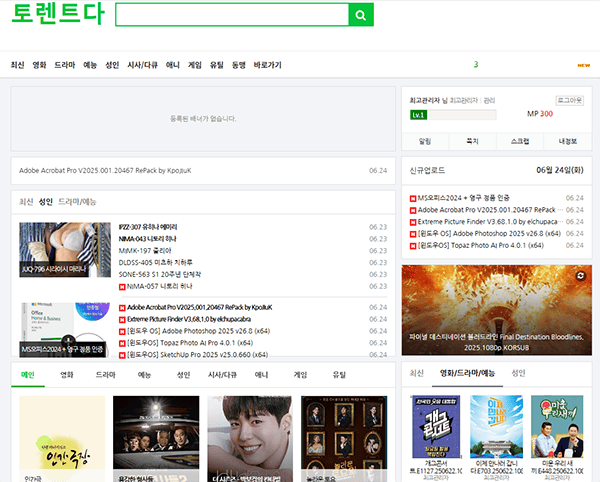Open 영화 in the top navigation bar

pos(39,65)
